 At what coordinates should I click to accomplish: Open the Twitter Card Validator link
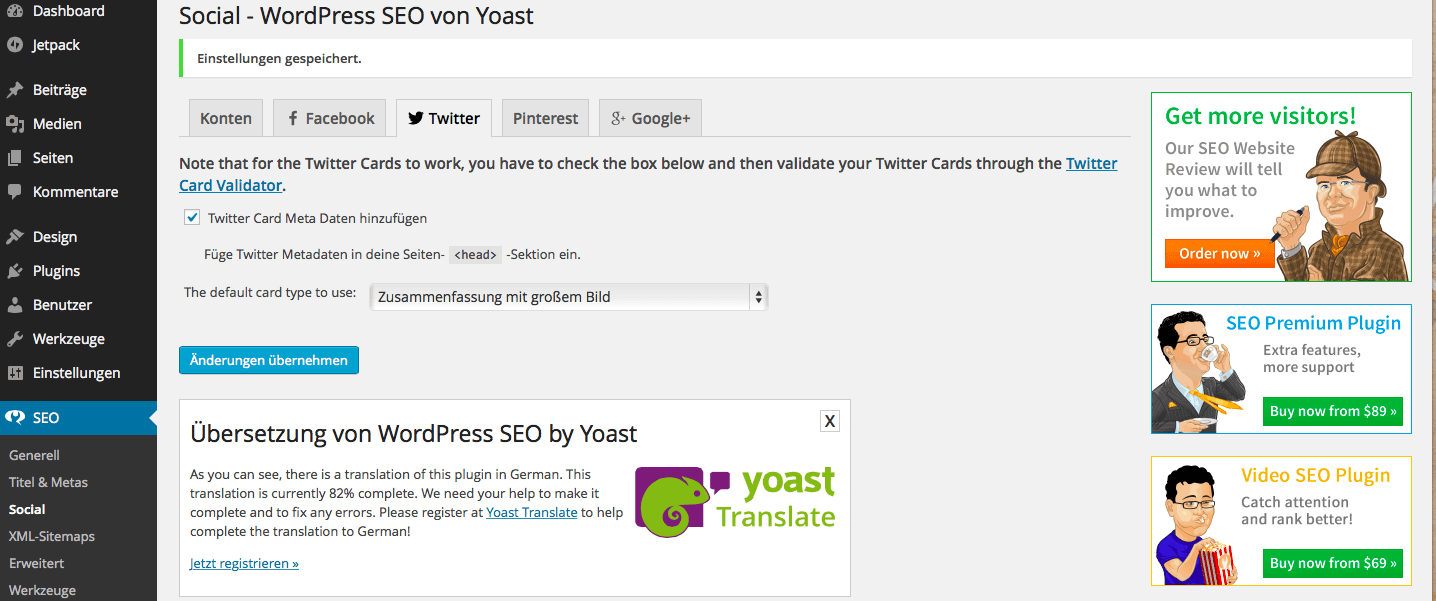tap(648, 174)
